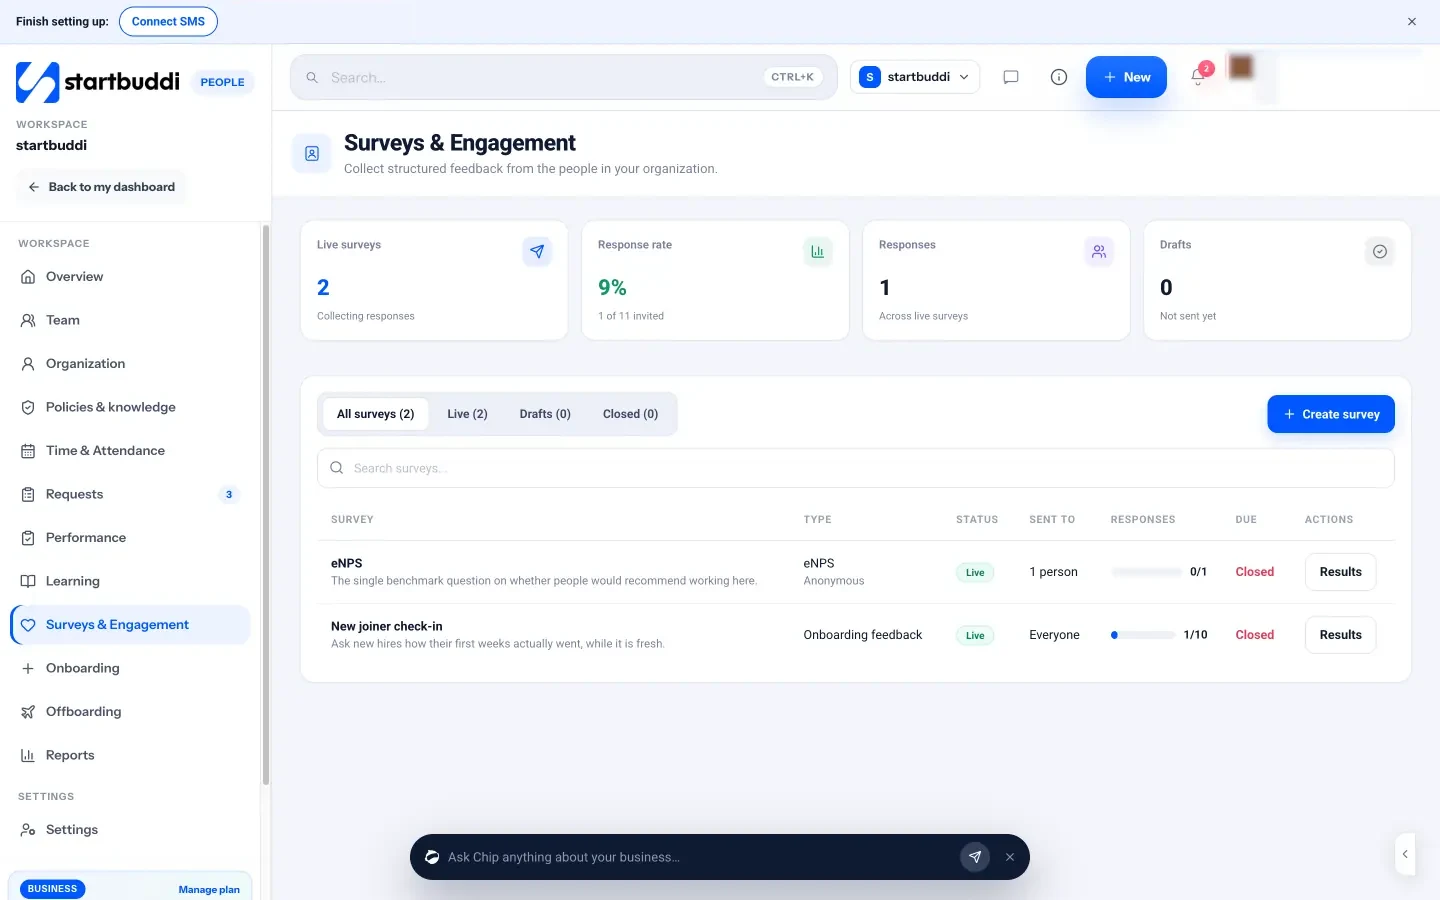Open the user avatar menu
1440x900 pixels.
pos(1241,67)
